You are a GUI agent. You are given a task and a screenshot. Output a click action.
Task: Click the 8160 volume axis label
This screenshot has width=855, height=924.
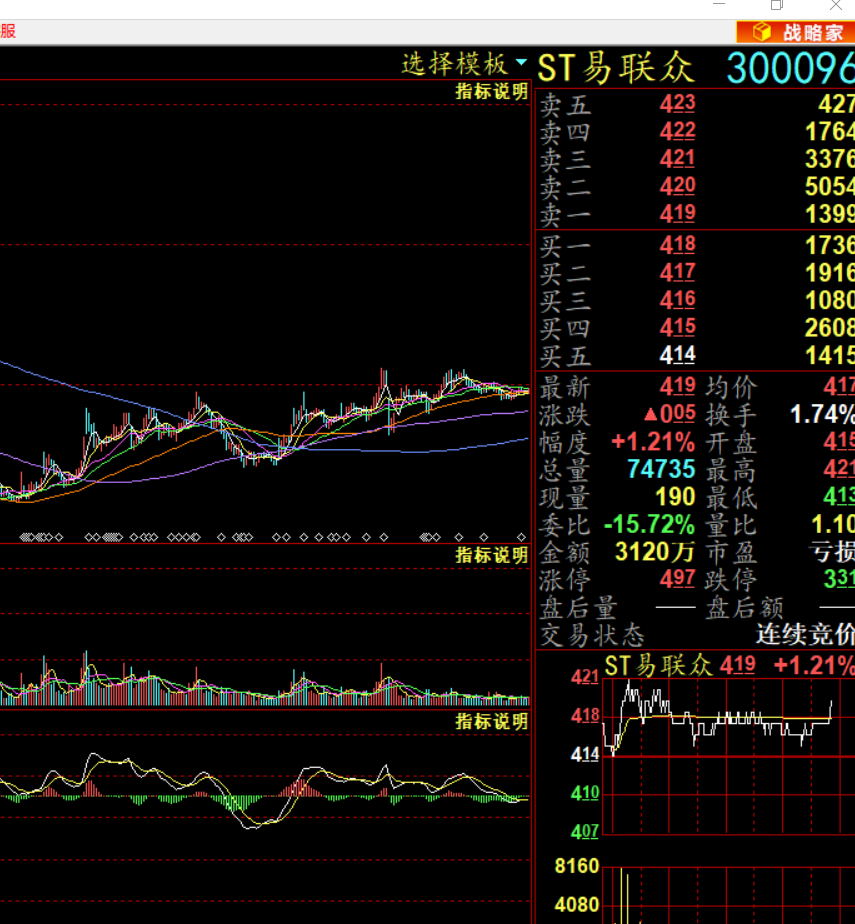click(x=577, y=866)
